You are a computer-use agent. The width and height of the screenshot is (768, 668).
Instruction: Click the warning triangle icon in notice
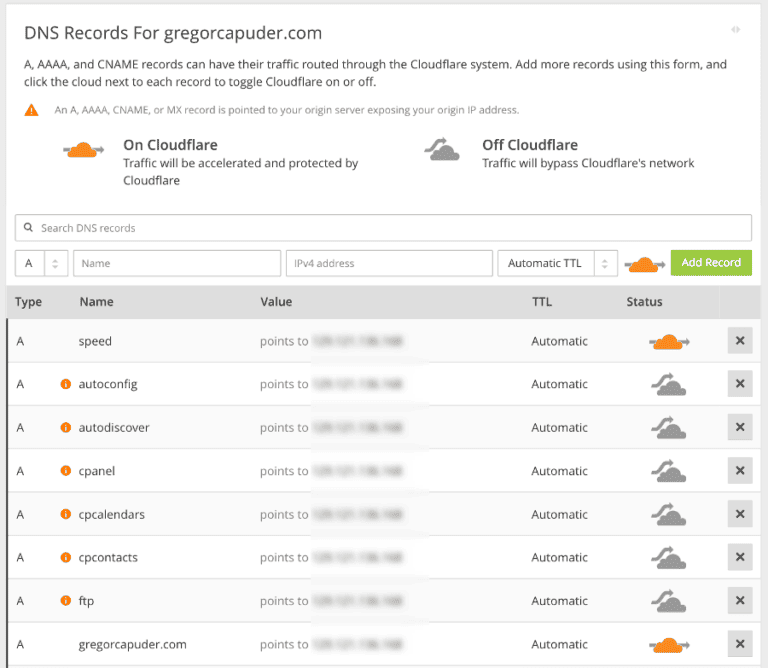(x=32, y=110)
